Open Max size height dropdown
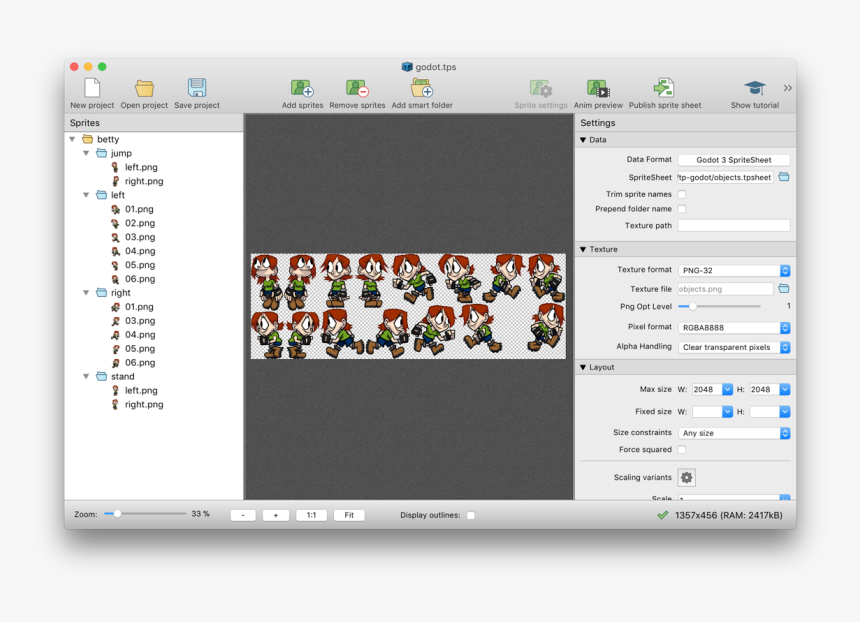The width and height of the screenshot is (860, 622). (x=785, y=389)
